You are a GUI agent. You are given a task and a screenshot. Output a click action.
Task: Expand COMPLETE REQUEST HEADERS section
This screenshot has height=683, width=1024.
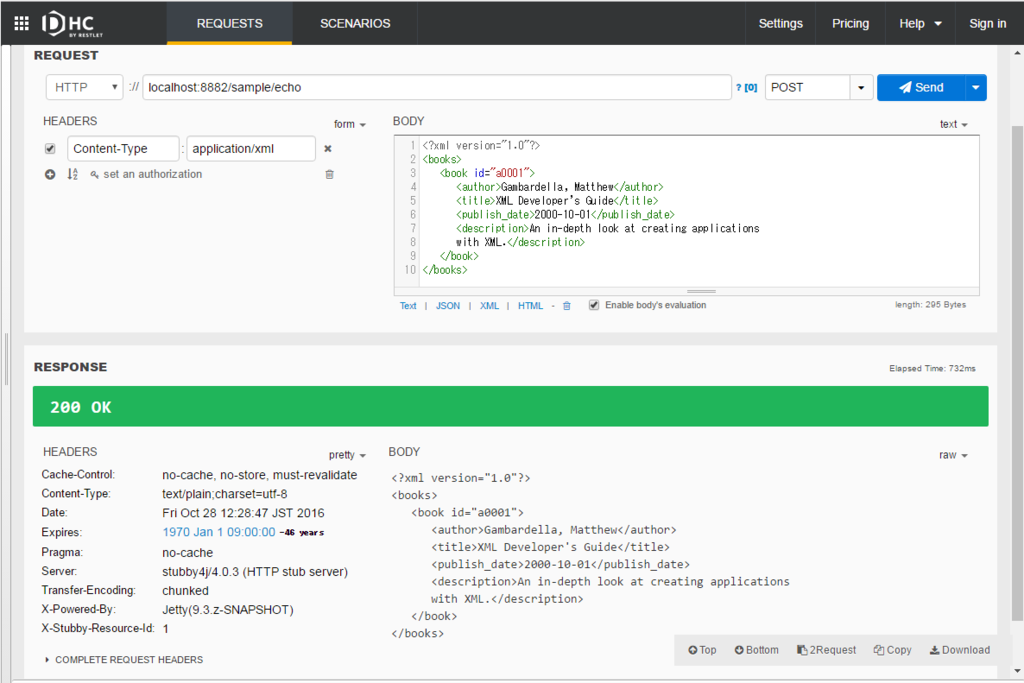(x=124, y=659)
